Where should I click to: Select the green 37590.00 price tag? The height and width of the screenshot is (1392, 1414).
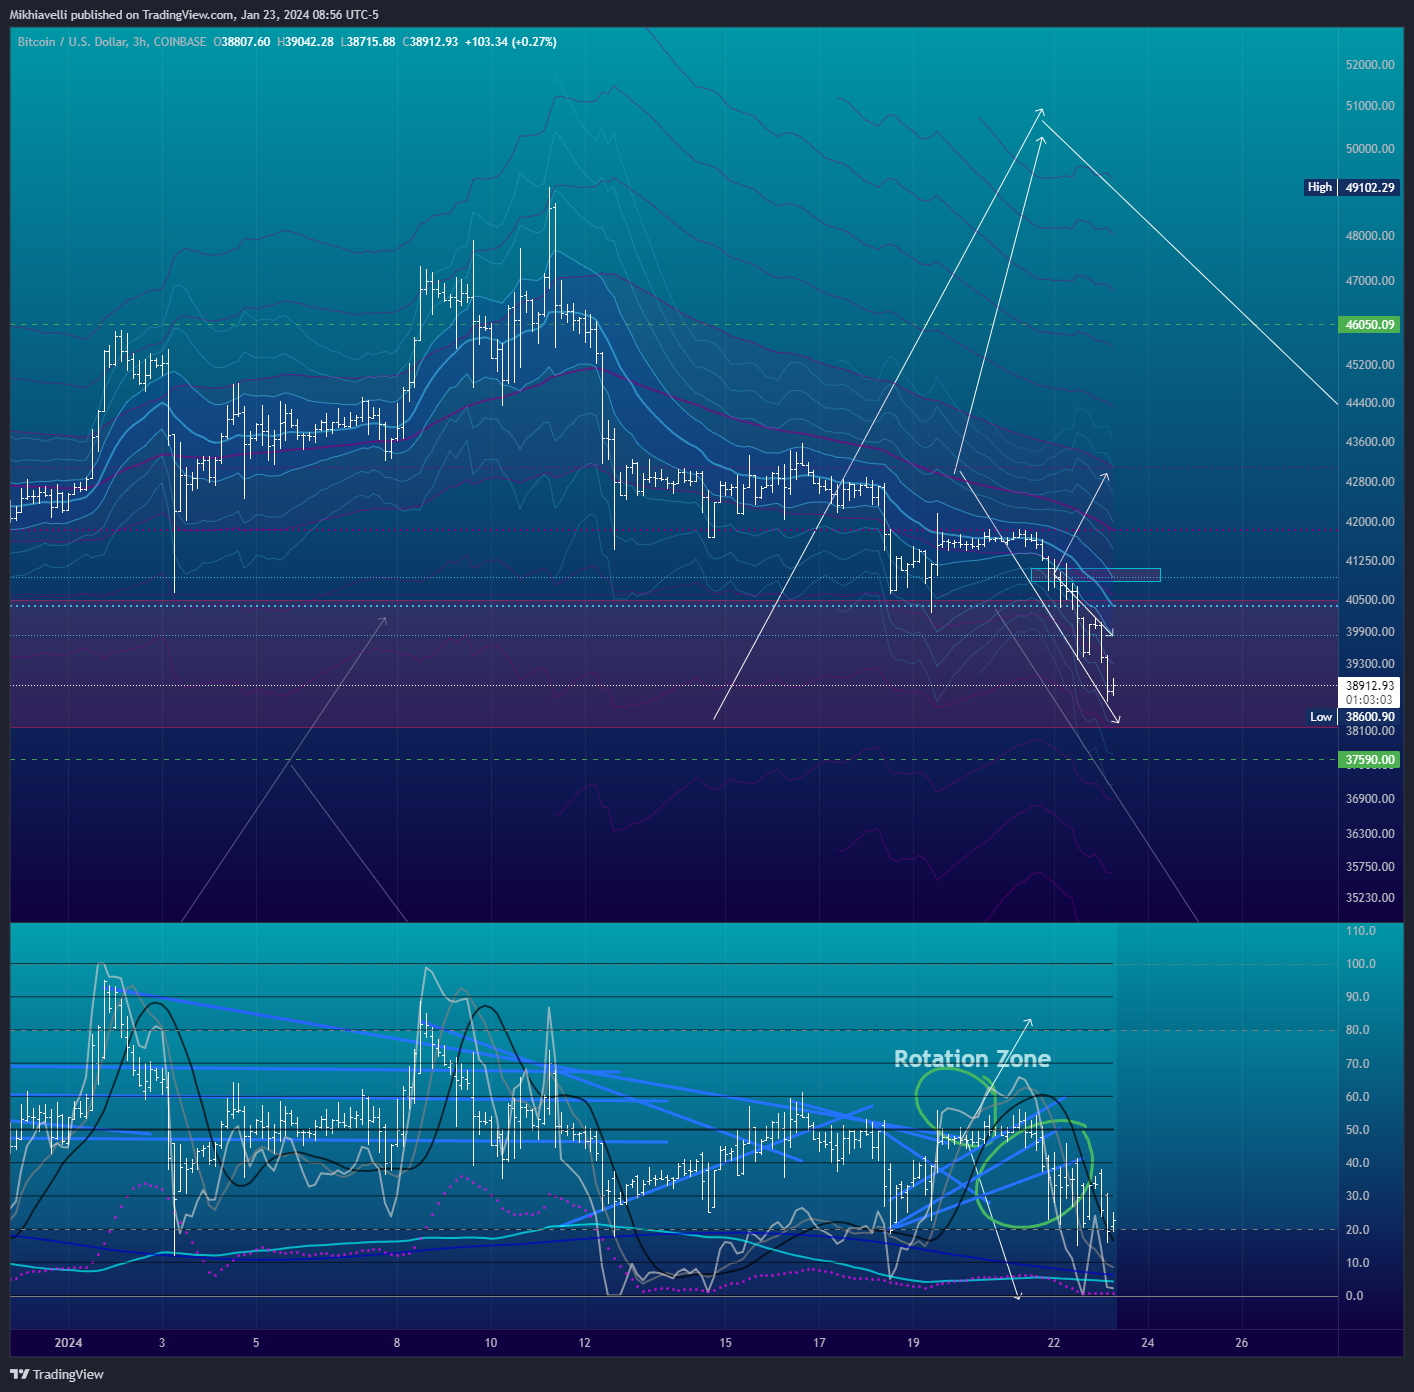coord(1369,760)
